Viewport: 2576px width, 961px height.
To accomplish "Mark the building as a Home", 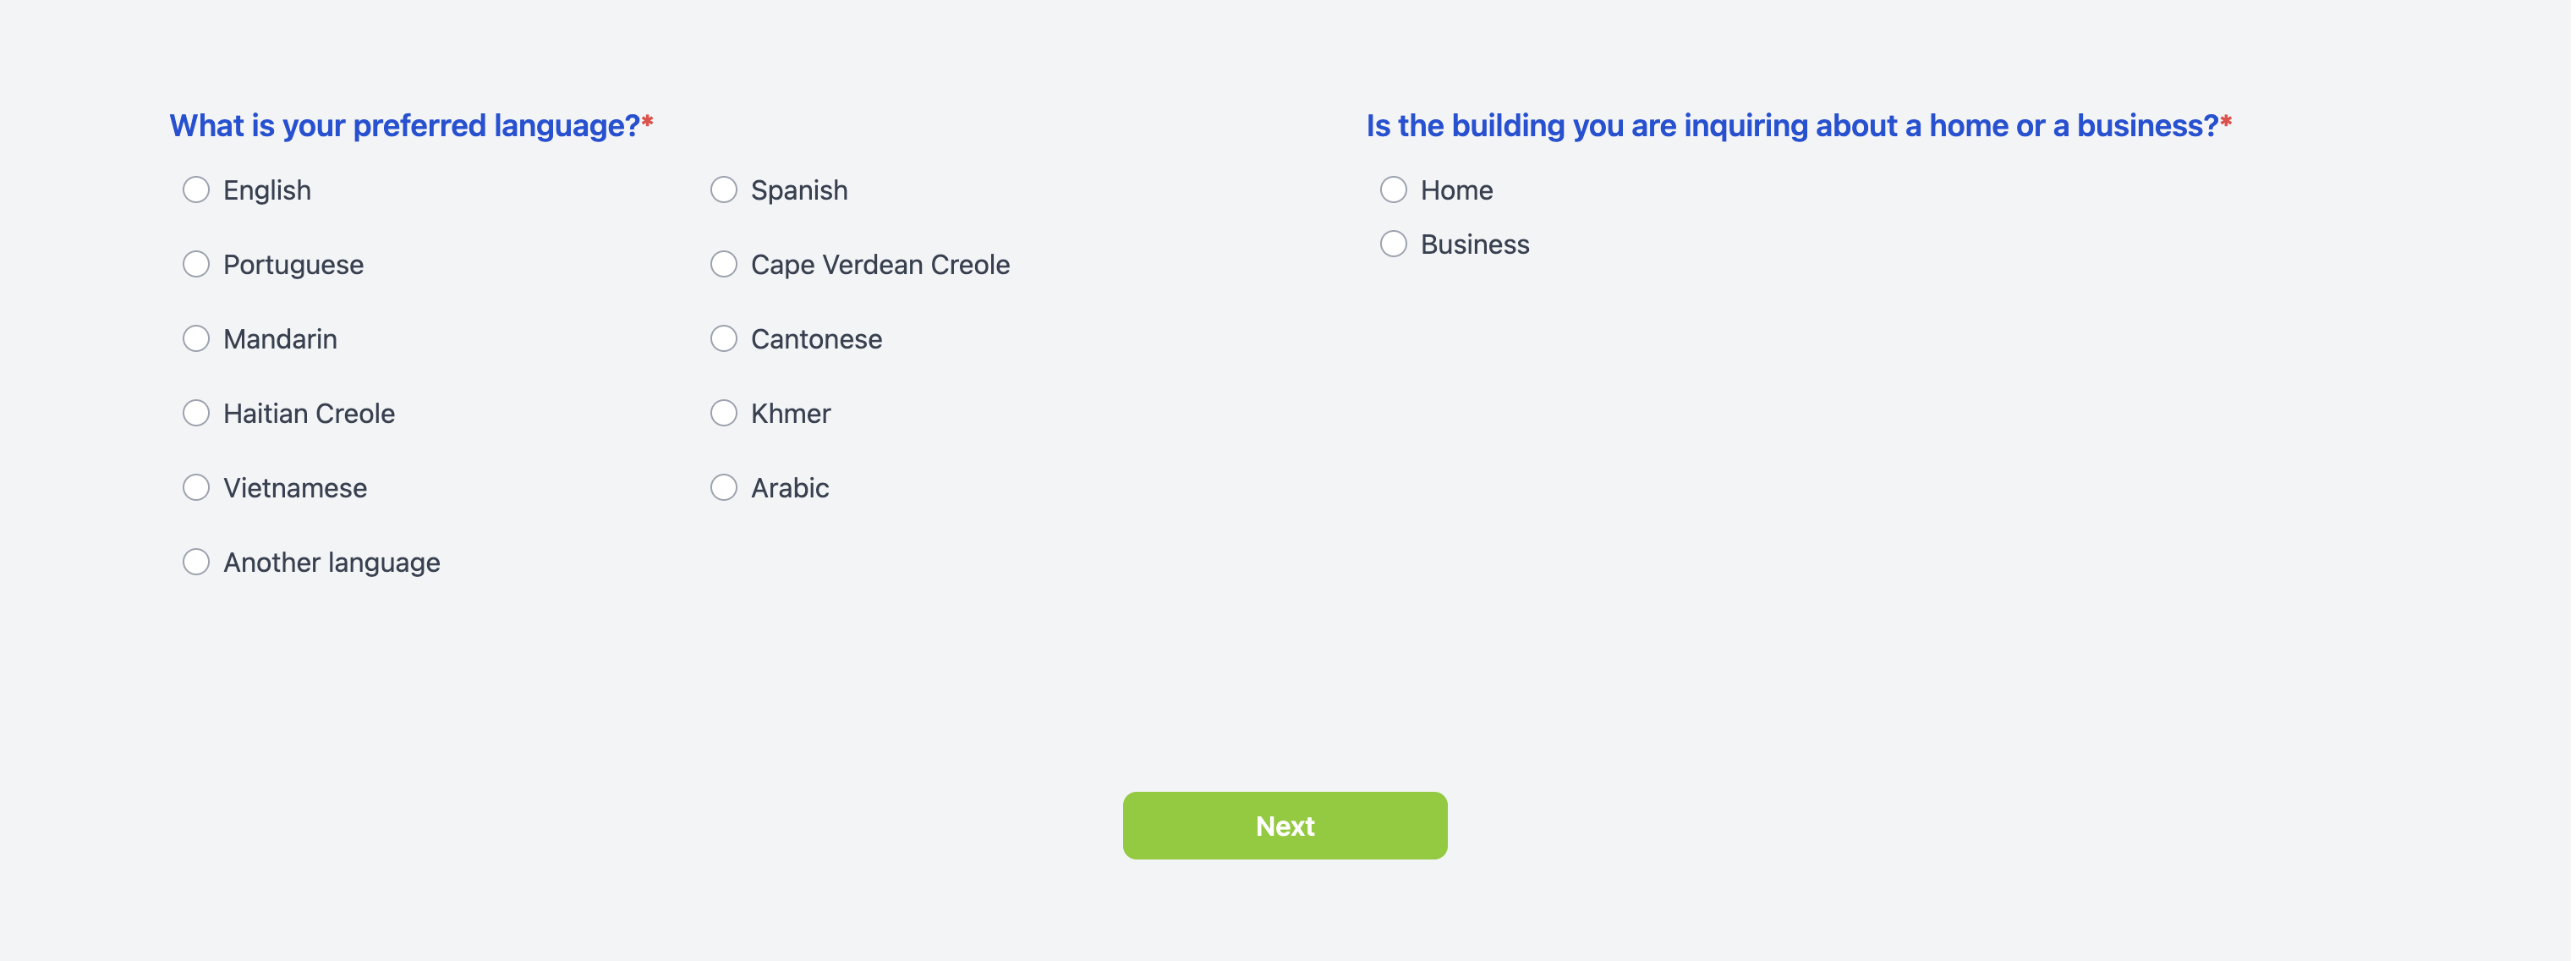I will (1393, 190).
